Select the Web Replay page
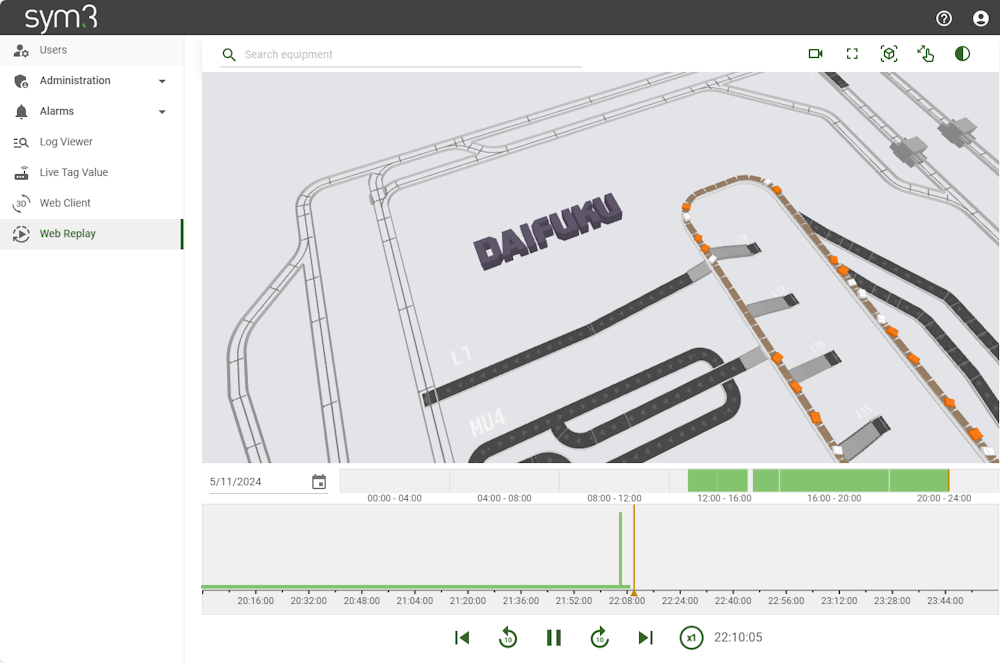 (x=92, y=234)
